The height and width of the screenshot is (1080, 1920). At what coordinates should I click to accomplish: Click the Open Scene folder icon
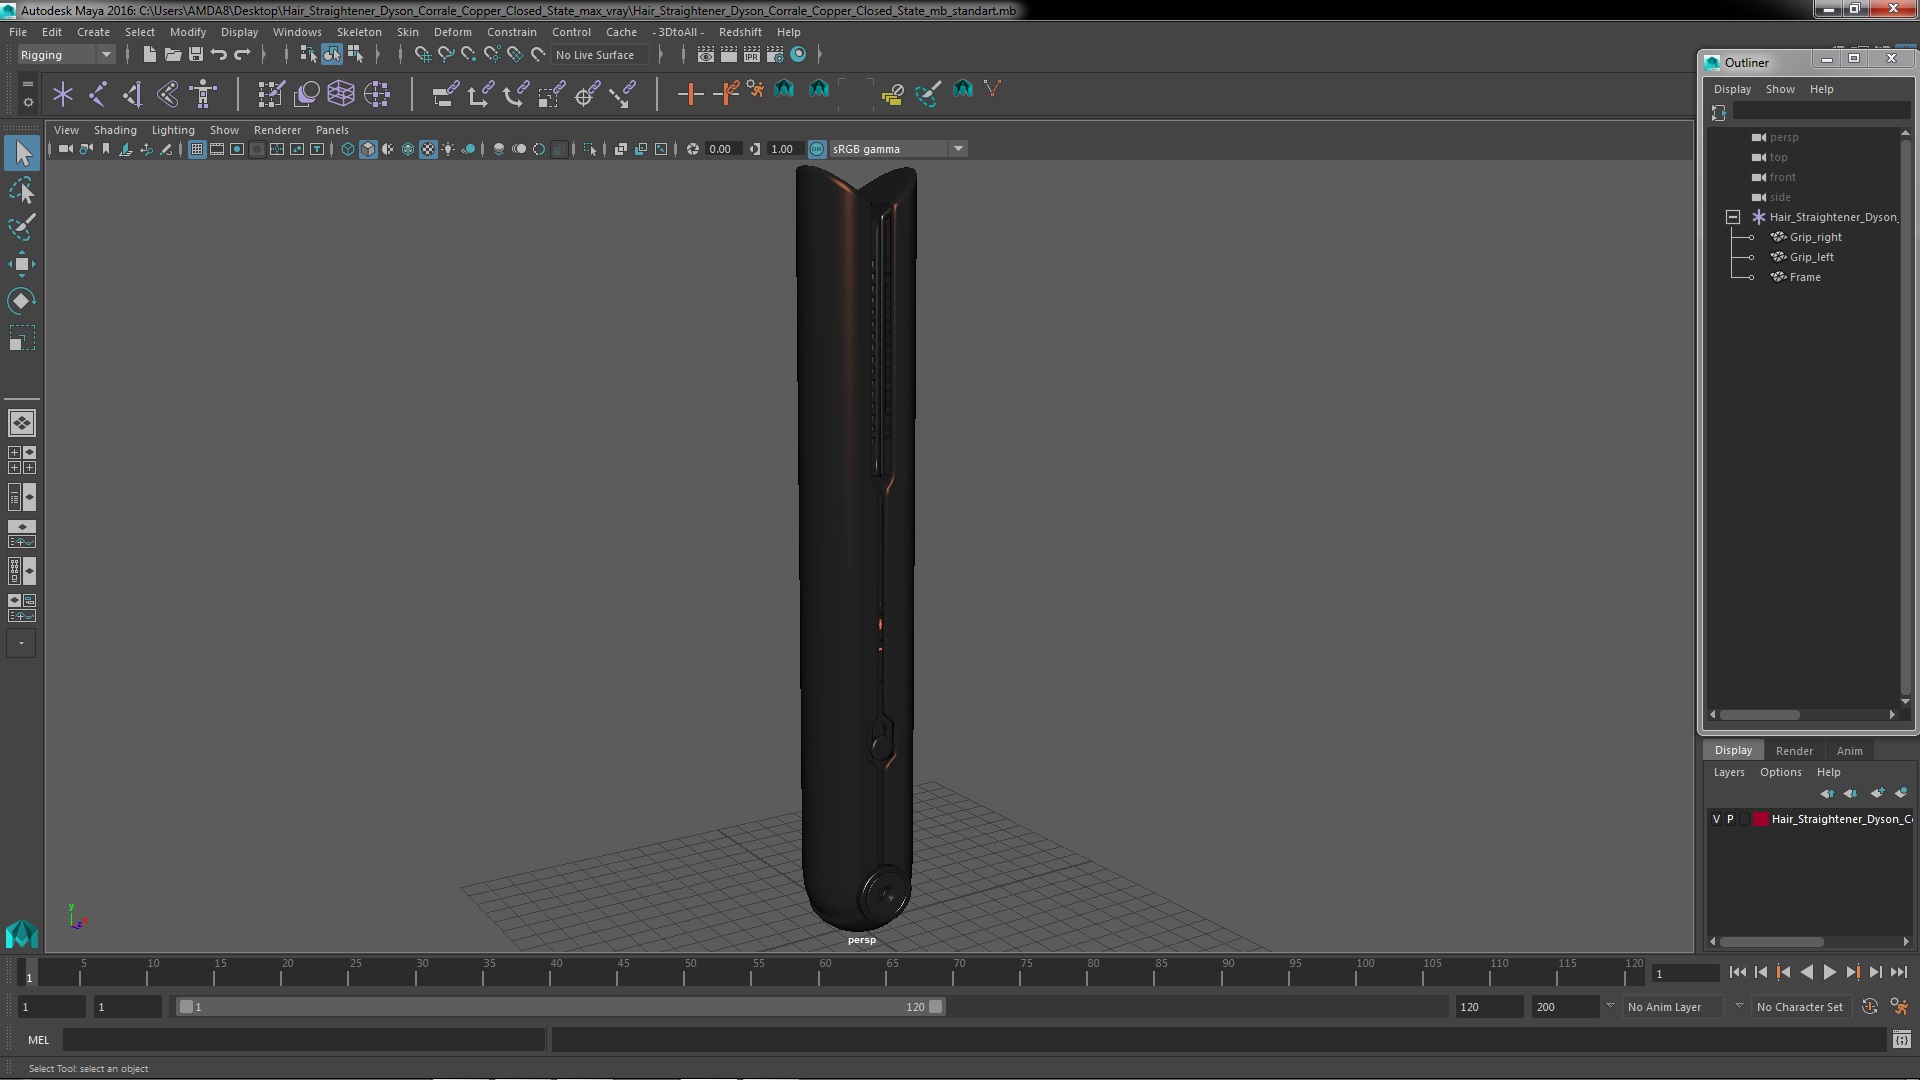pyautogui.click(x=172, y=54)
